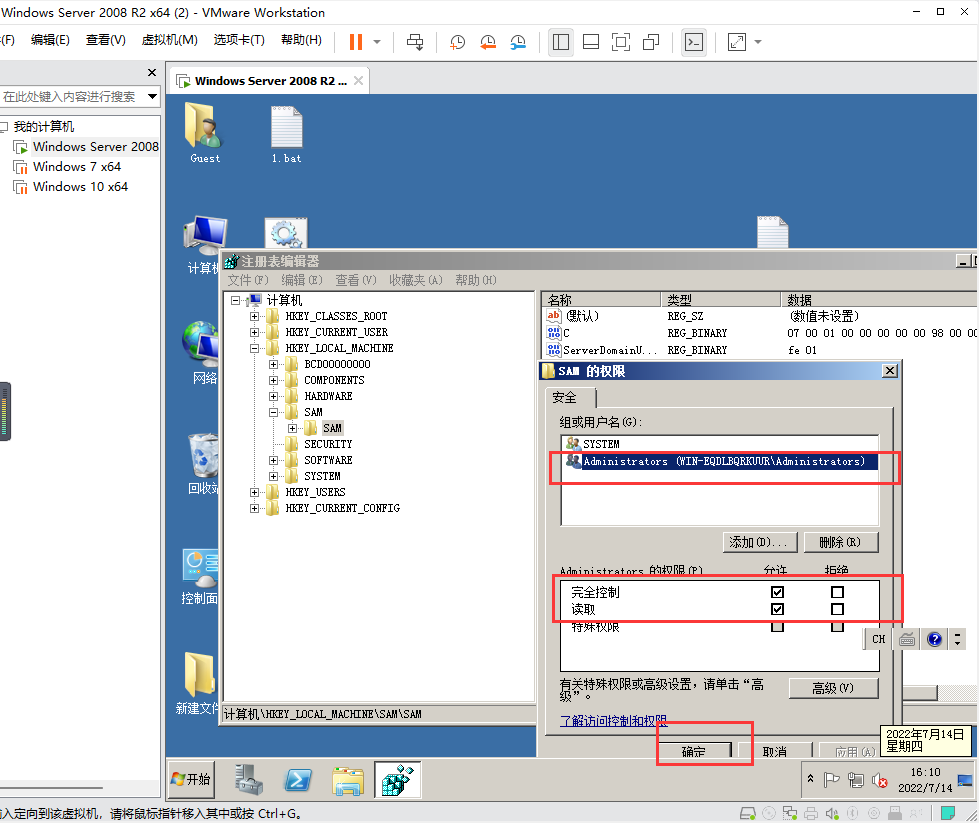Click the registry editor taskbar icon

point(398,779)
